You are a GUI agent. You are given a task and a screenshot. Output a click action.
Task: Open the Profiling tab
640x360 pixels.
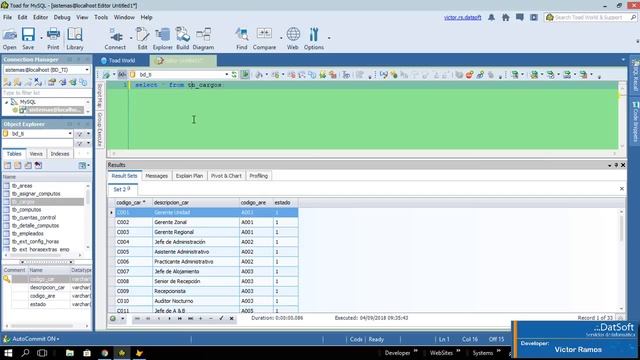click(x=258, y=176)
